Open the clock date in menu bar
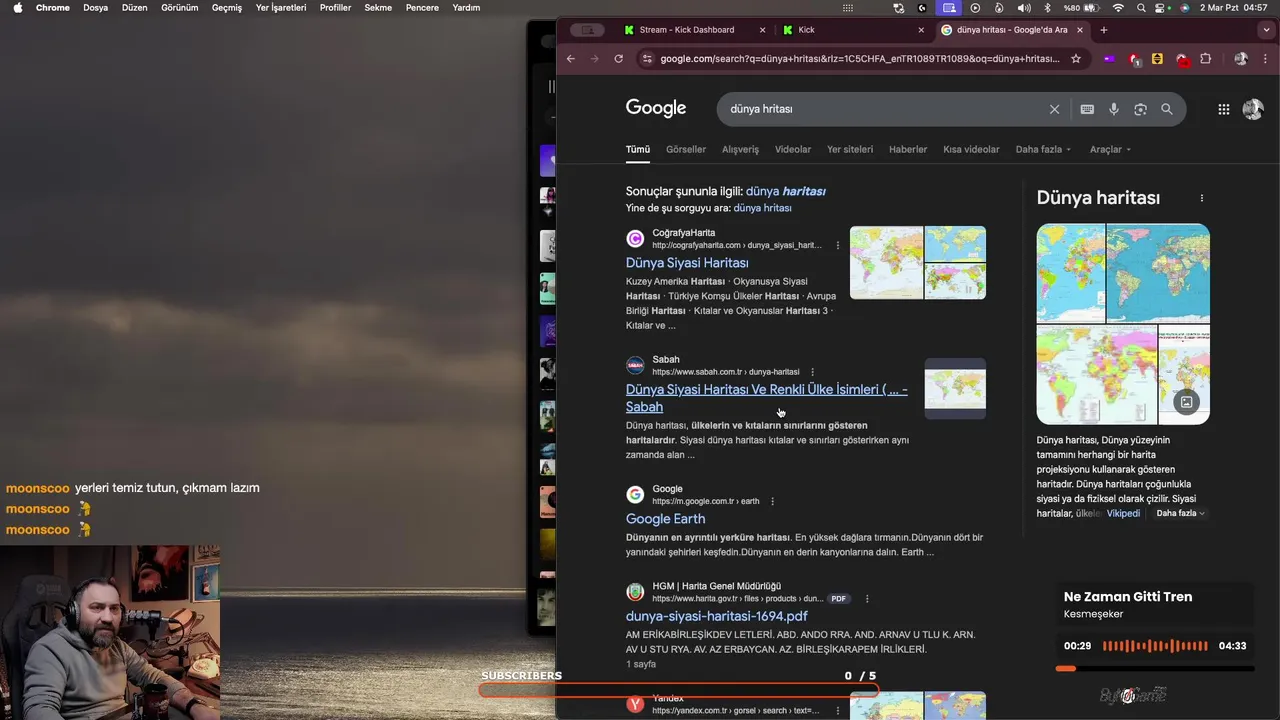 pos(1234,7)
